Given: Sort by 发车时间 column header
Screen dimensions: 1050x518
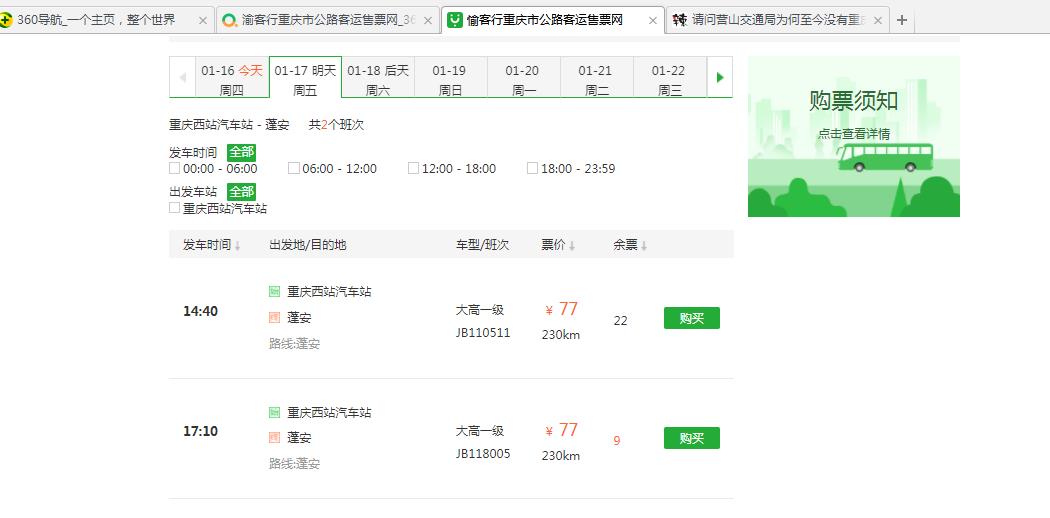Looking at the screenshot, I should click(x=211, y=245).
